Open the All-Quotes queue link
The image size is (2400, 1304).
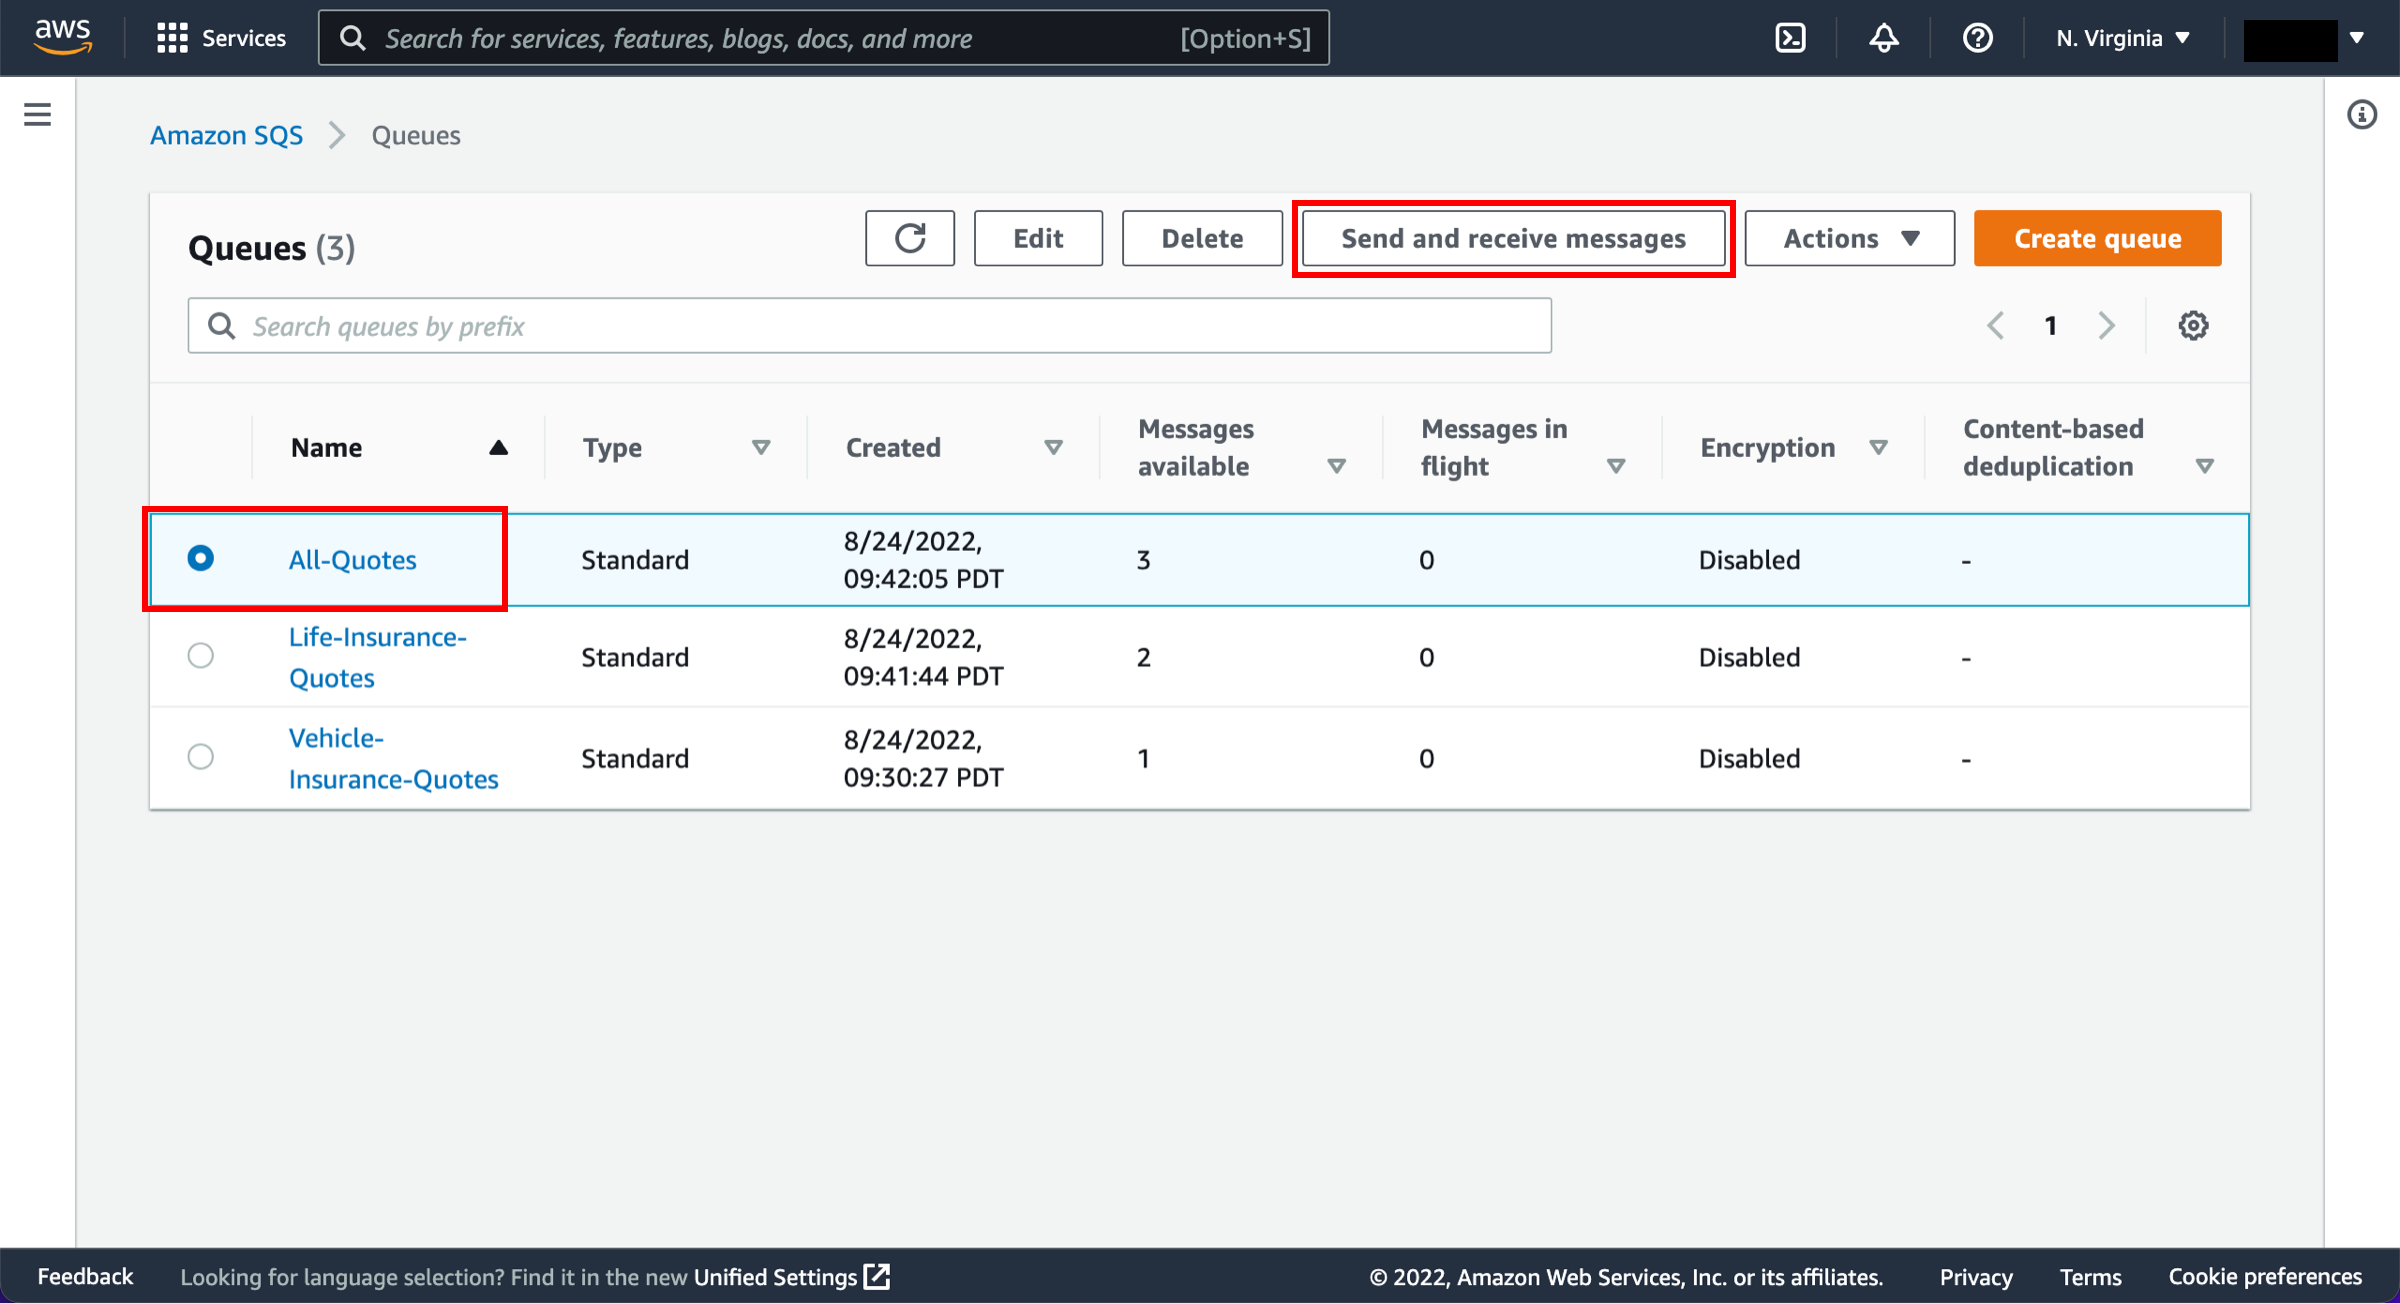pos(352,559)
